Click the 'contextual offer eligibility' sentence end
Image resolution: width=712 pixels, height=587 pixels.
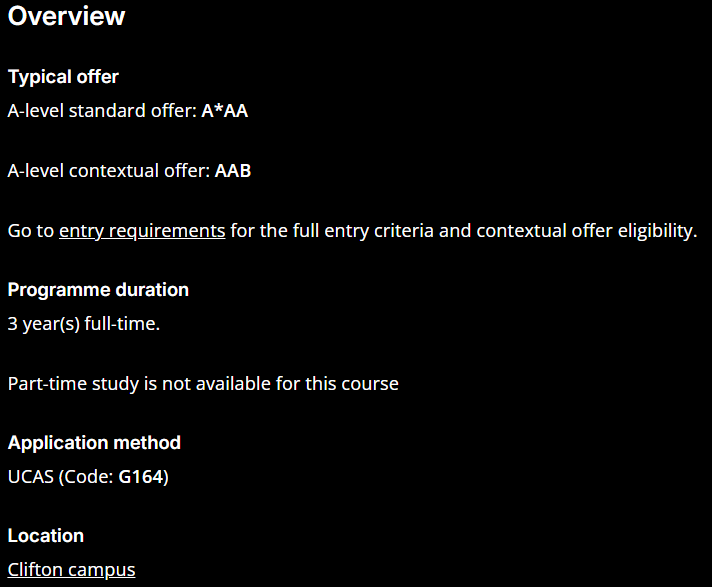coord(587,231)
